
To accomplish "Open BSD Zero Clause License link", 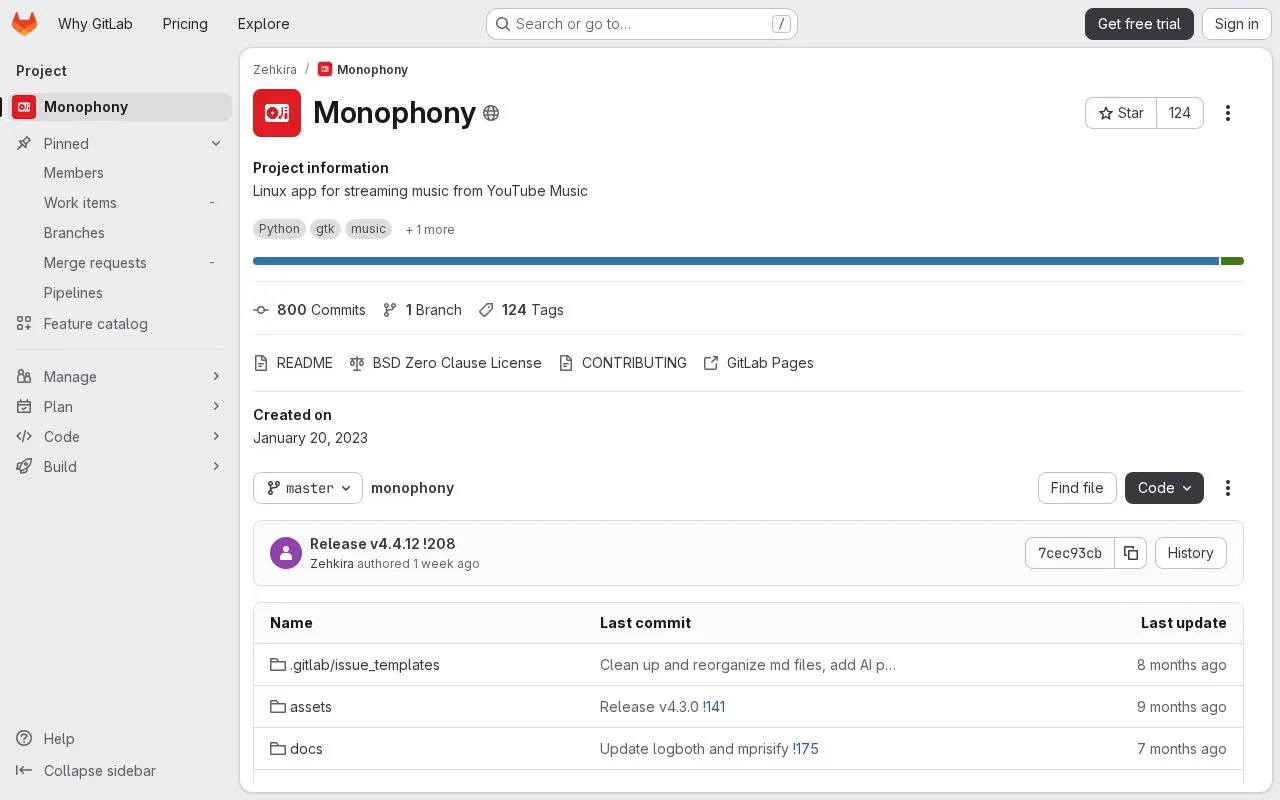I will [445, 363].
